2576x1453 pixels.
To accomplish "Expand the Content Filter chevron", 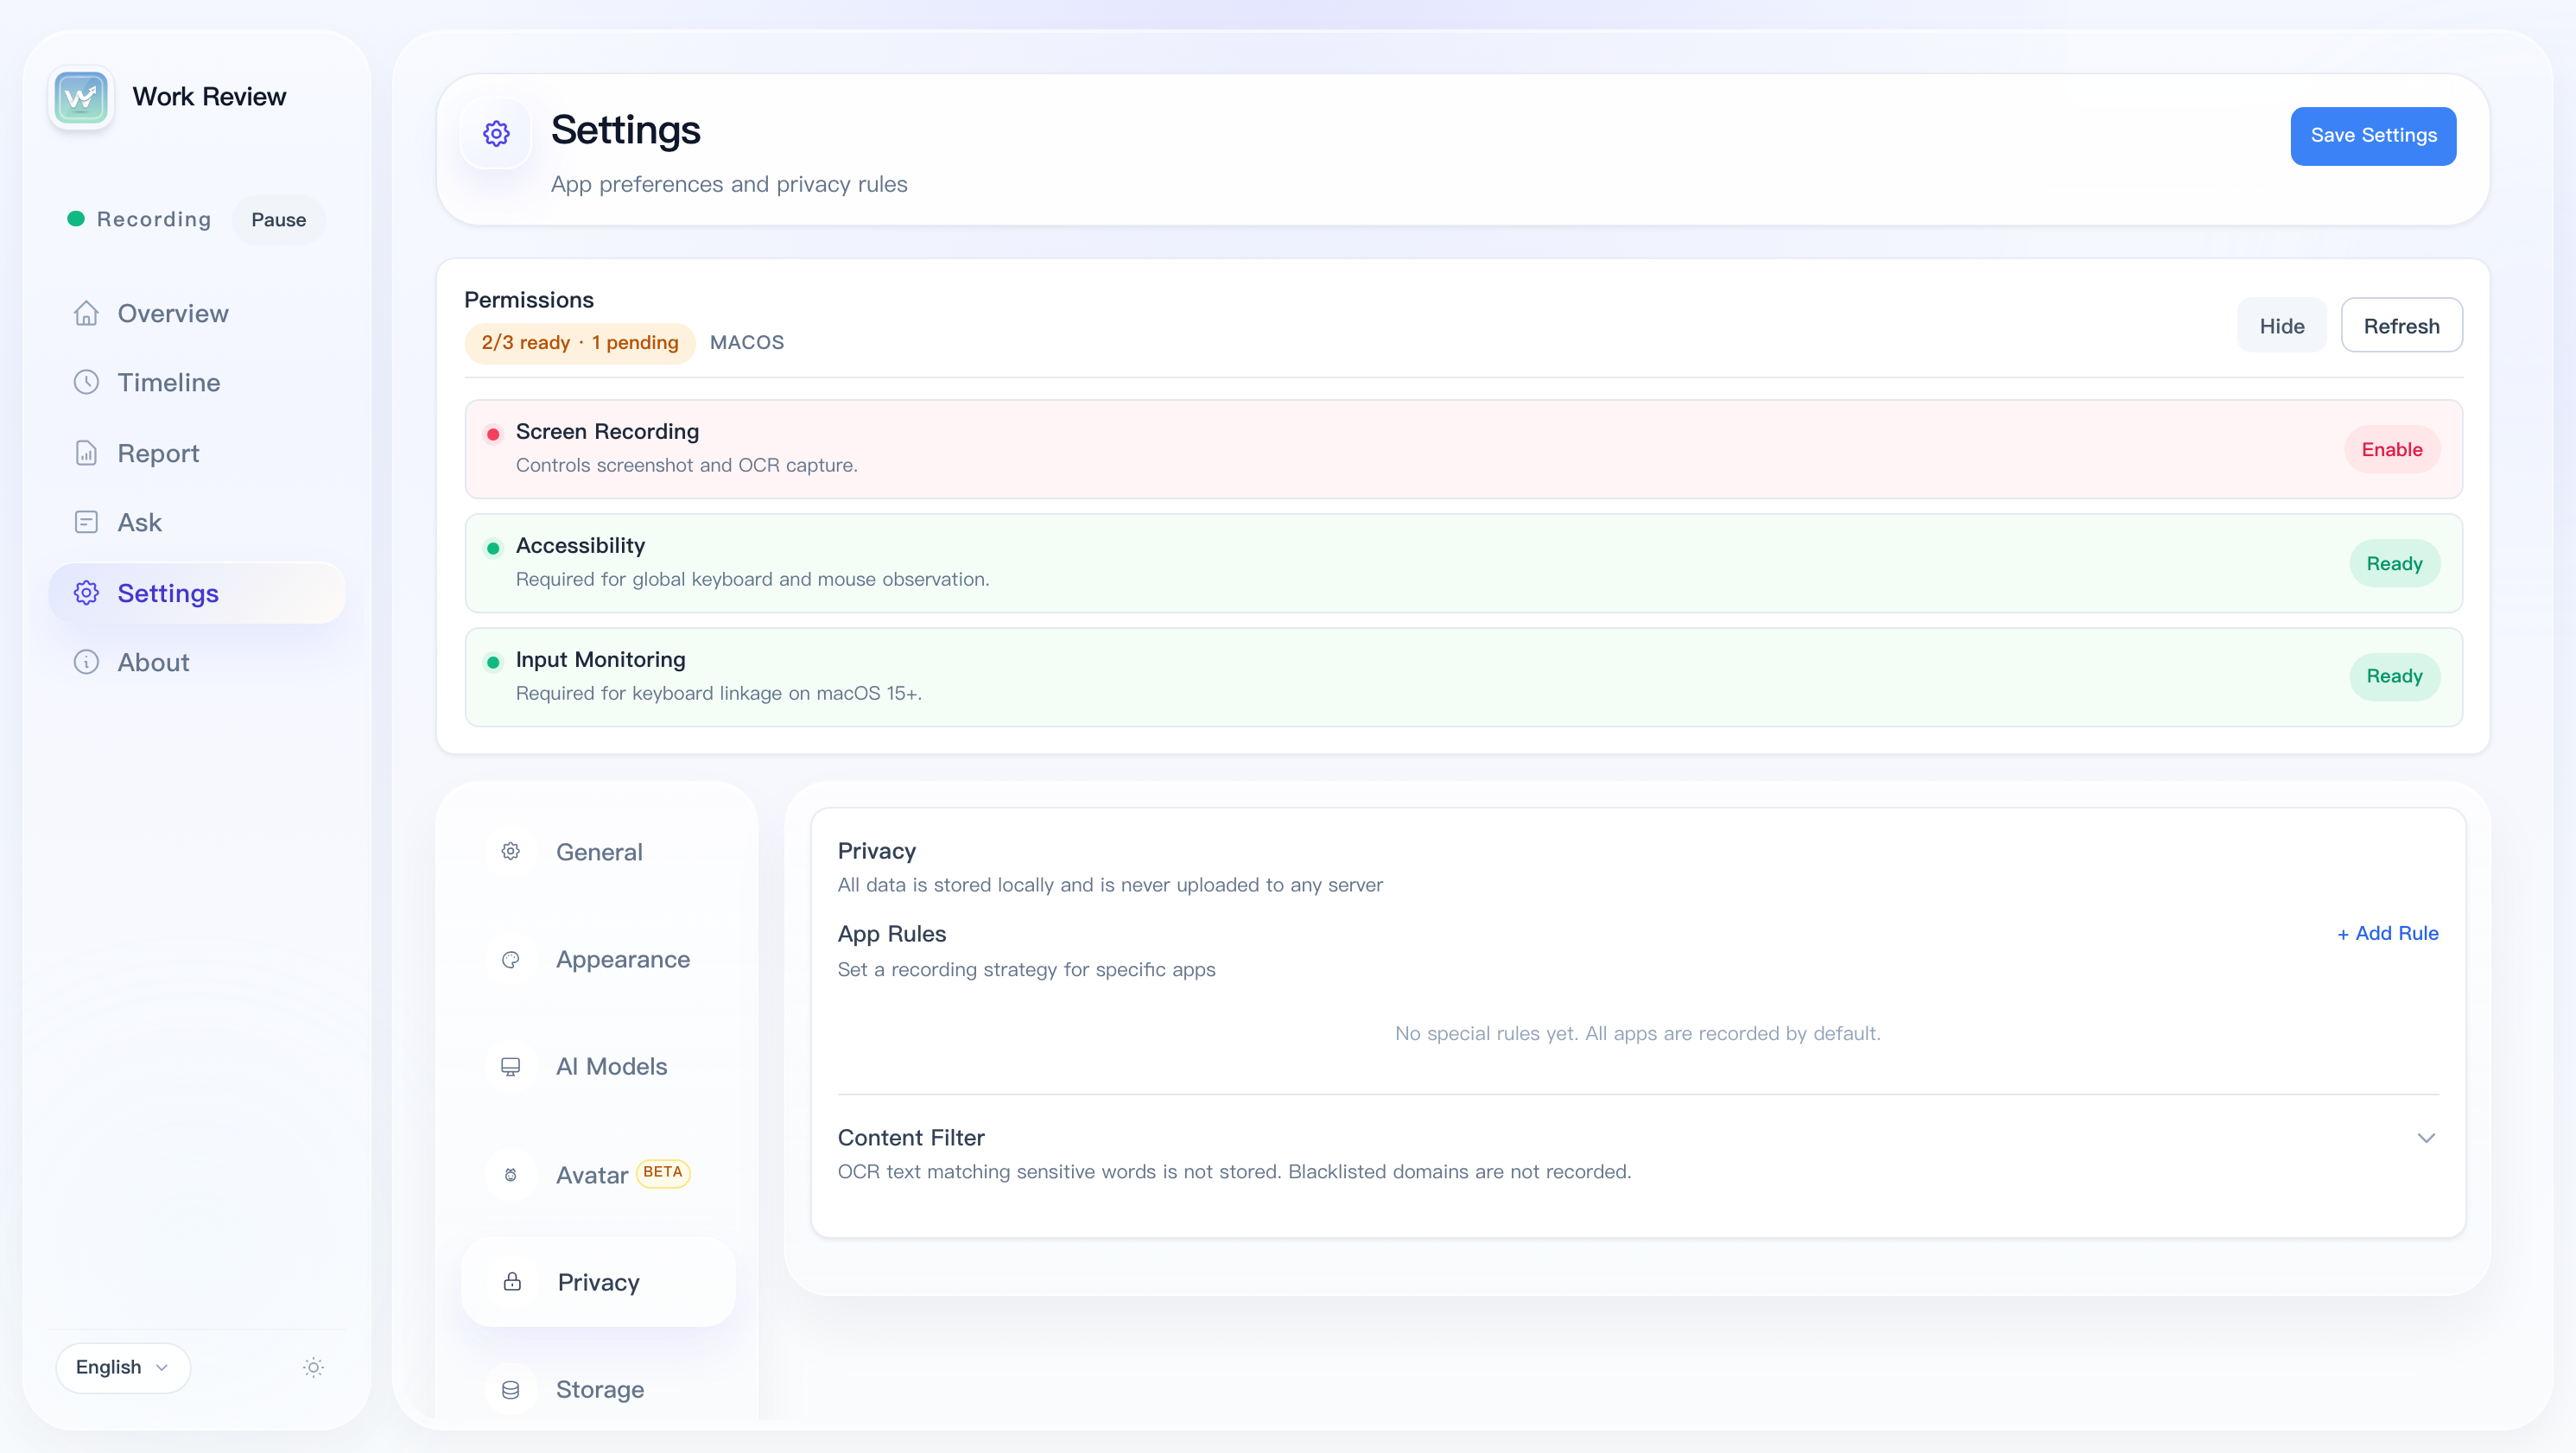I will coord(2426,1138).
